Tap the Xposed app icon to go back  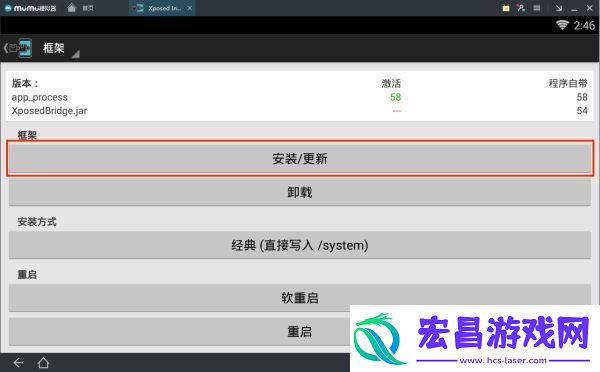coord(18,48)
